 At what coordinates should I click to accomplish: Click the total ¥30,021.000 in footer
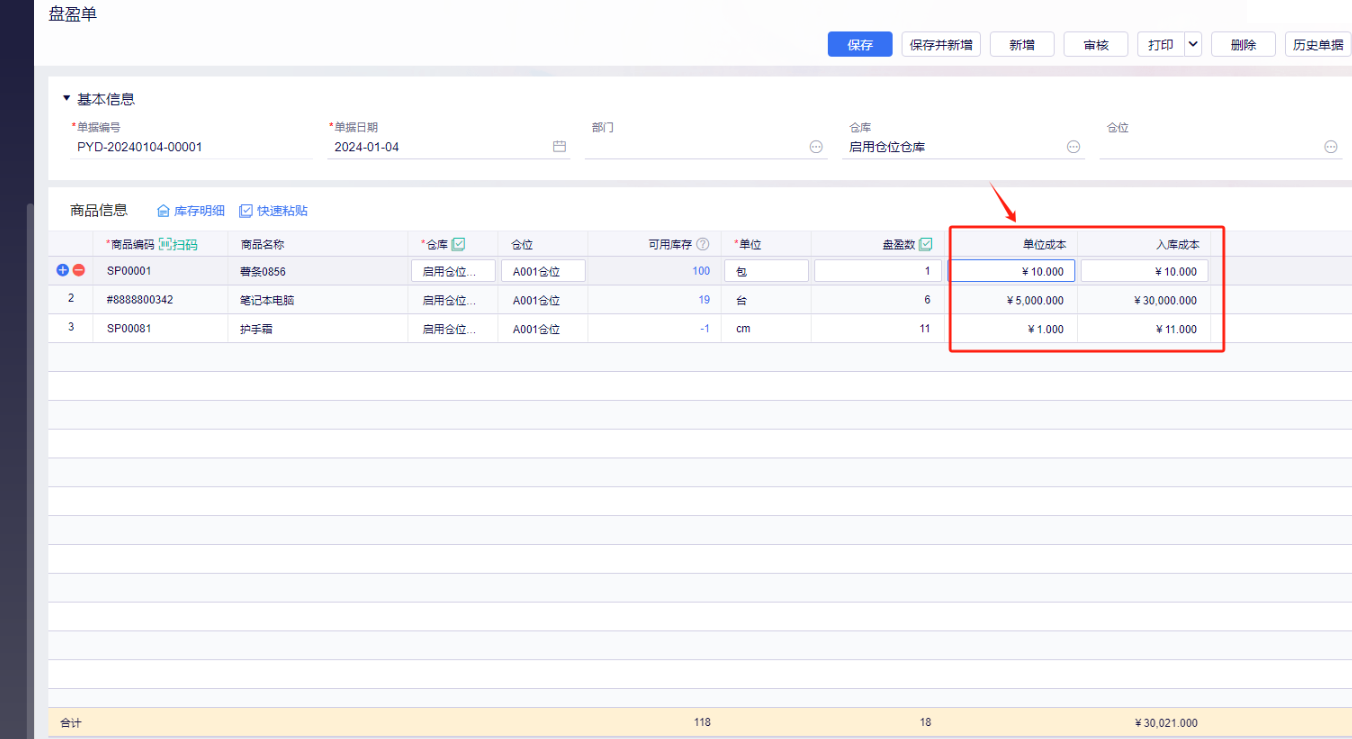click(1166, 723)
